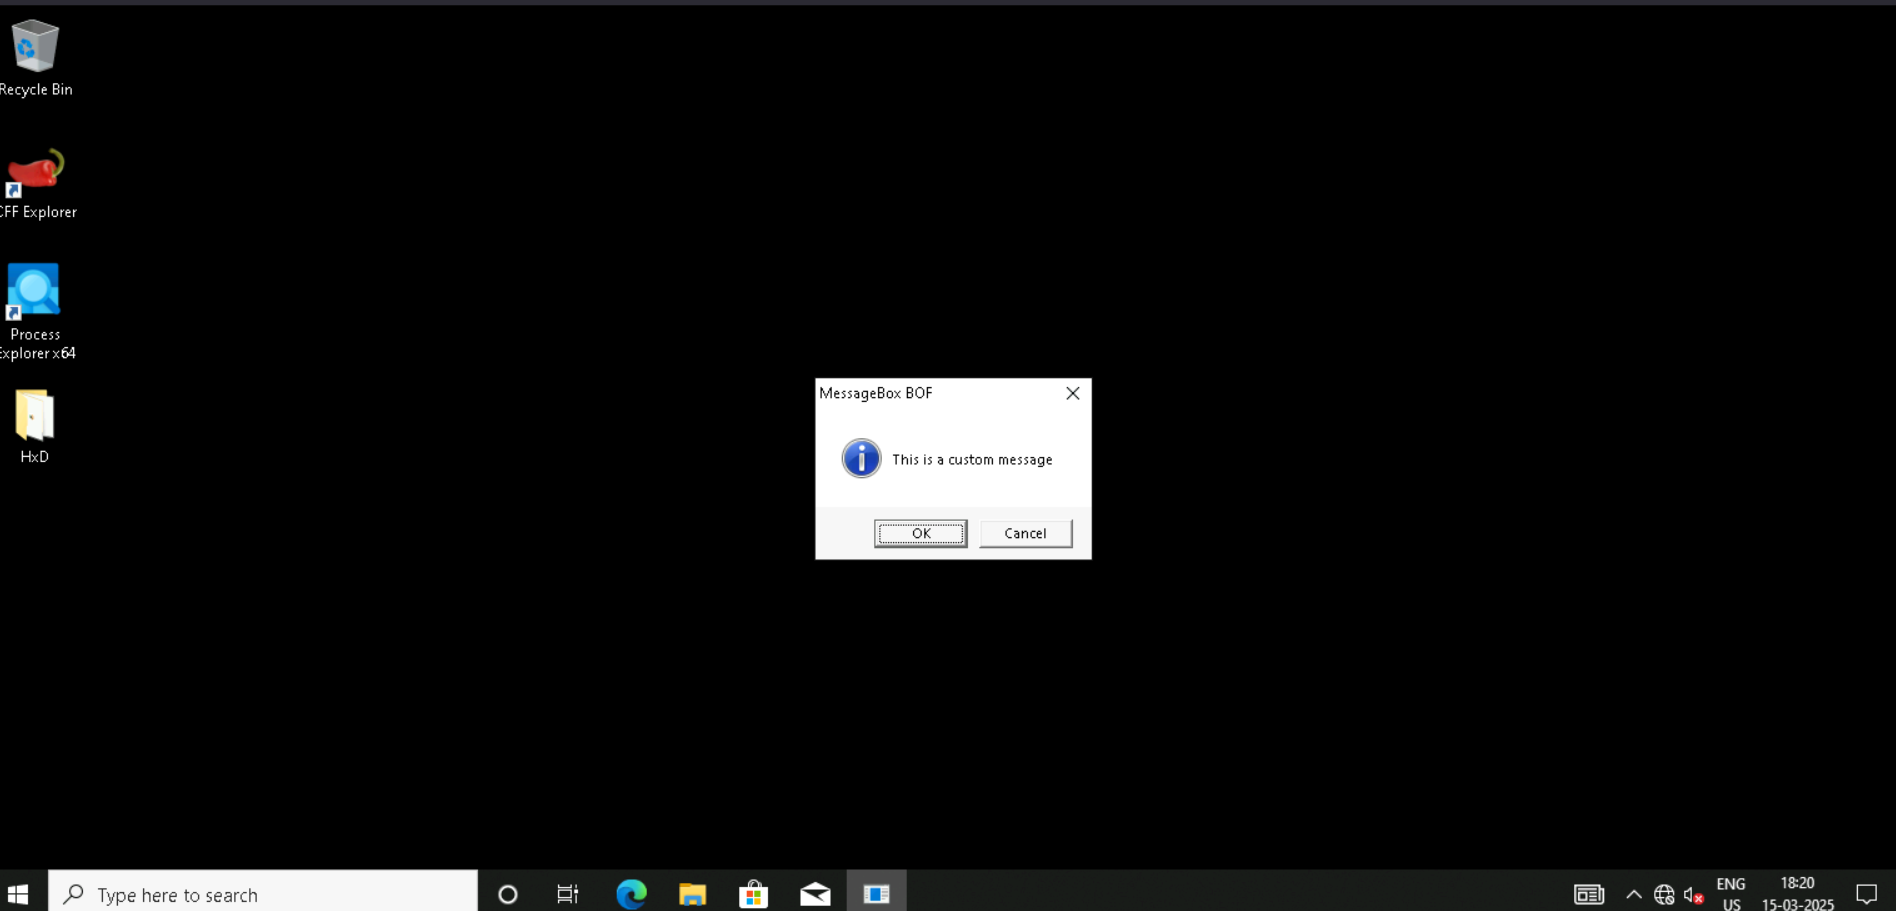This screenshot has width=1896, height=911.
Task: Open the Windows Start menu
Action: [x=18, y=894]
